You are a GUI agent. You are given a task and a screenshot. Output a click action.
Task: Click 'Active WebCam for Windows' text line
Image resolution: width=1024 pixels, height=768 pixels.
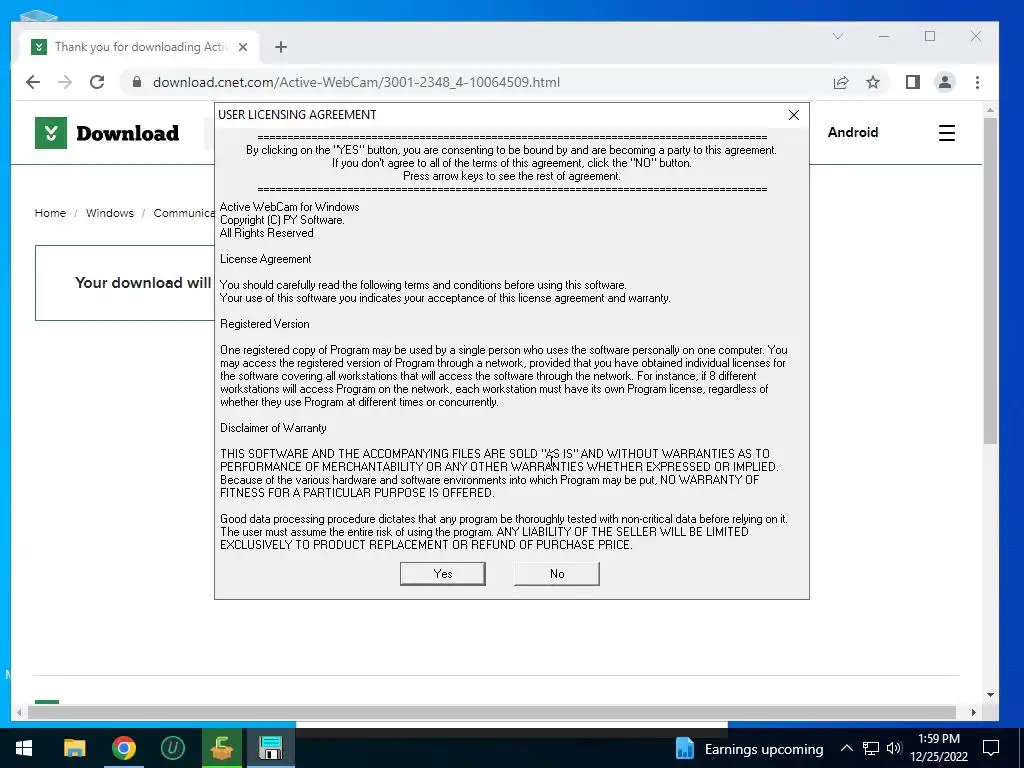tap(289, 207)
